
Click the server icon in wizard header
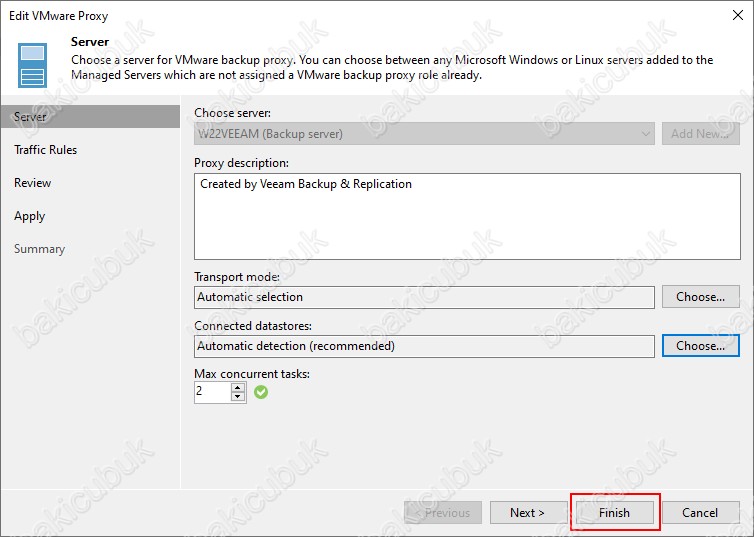coord(32,65)
